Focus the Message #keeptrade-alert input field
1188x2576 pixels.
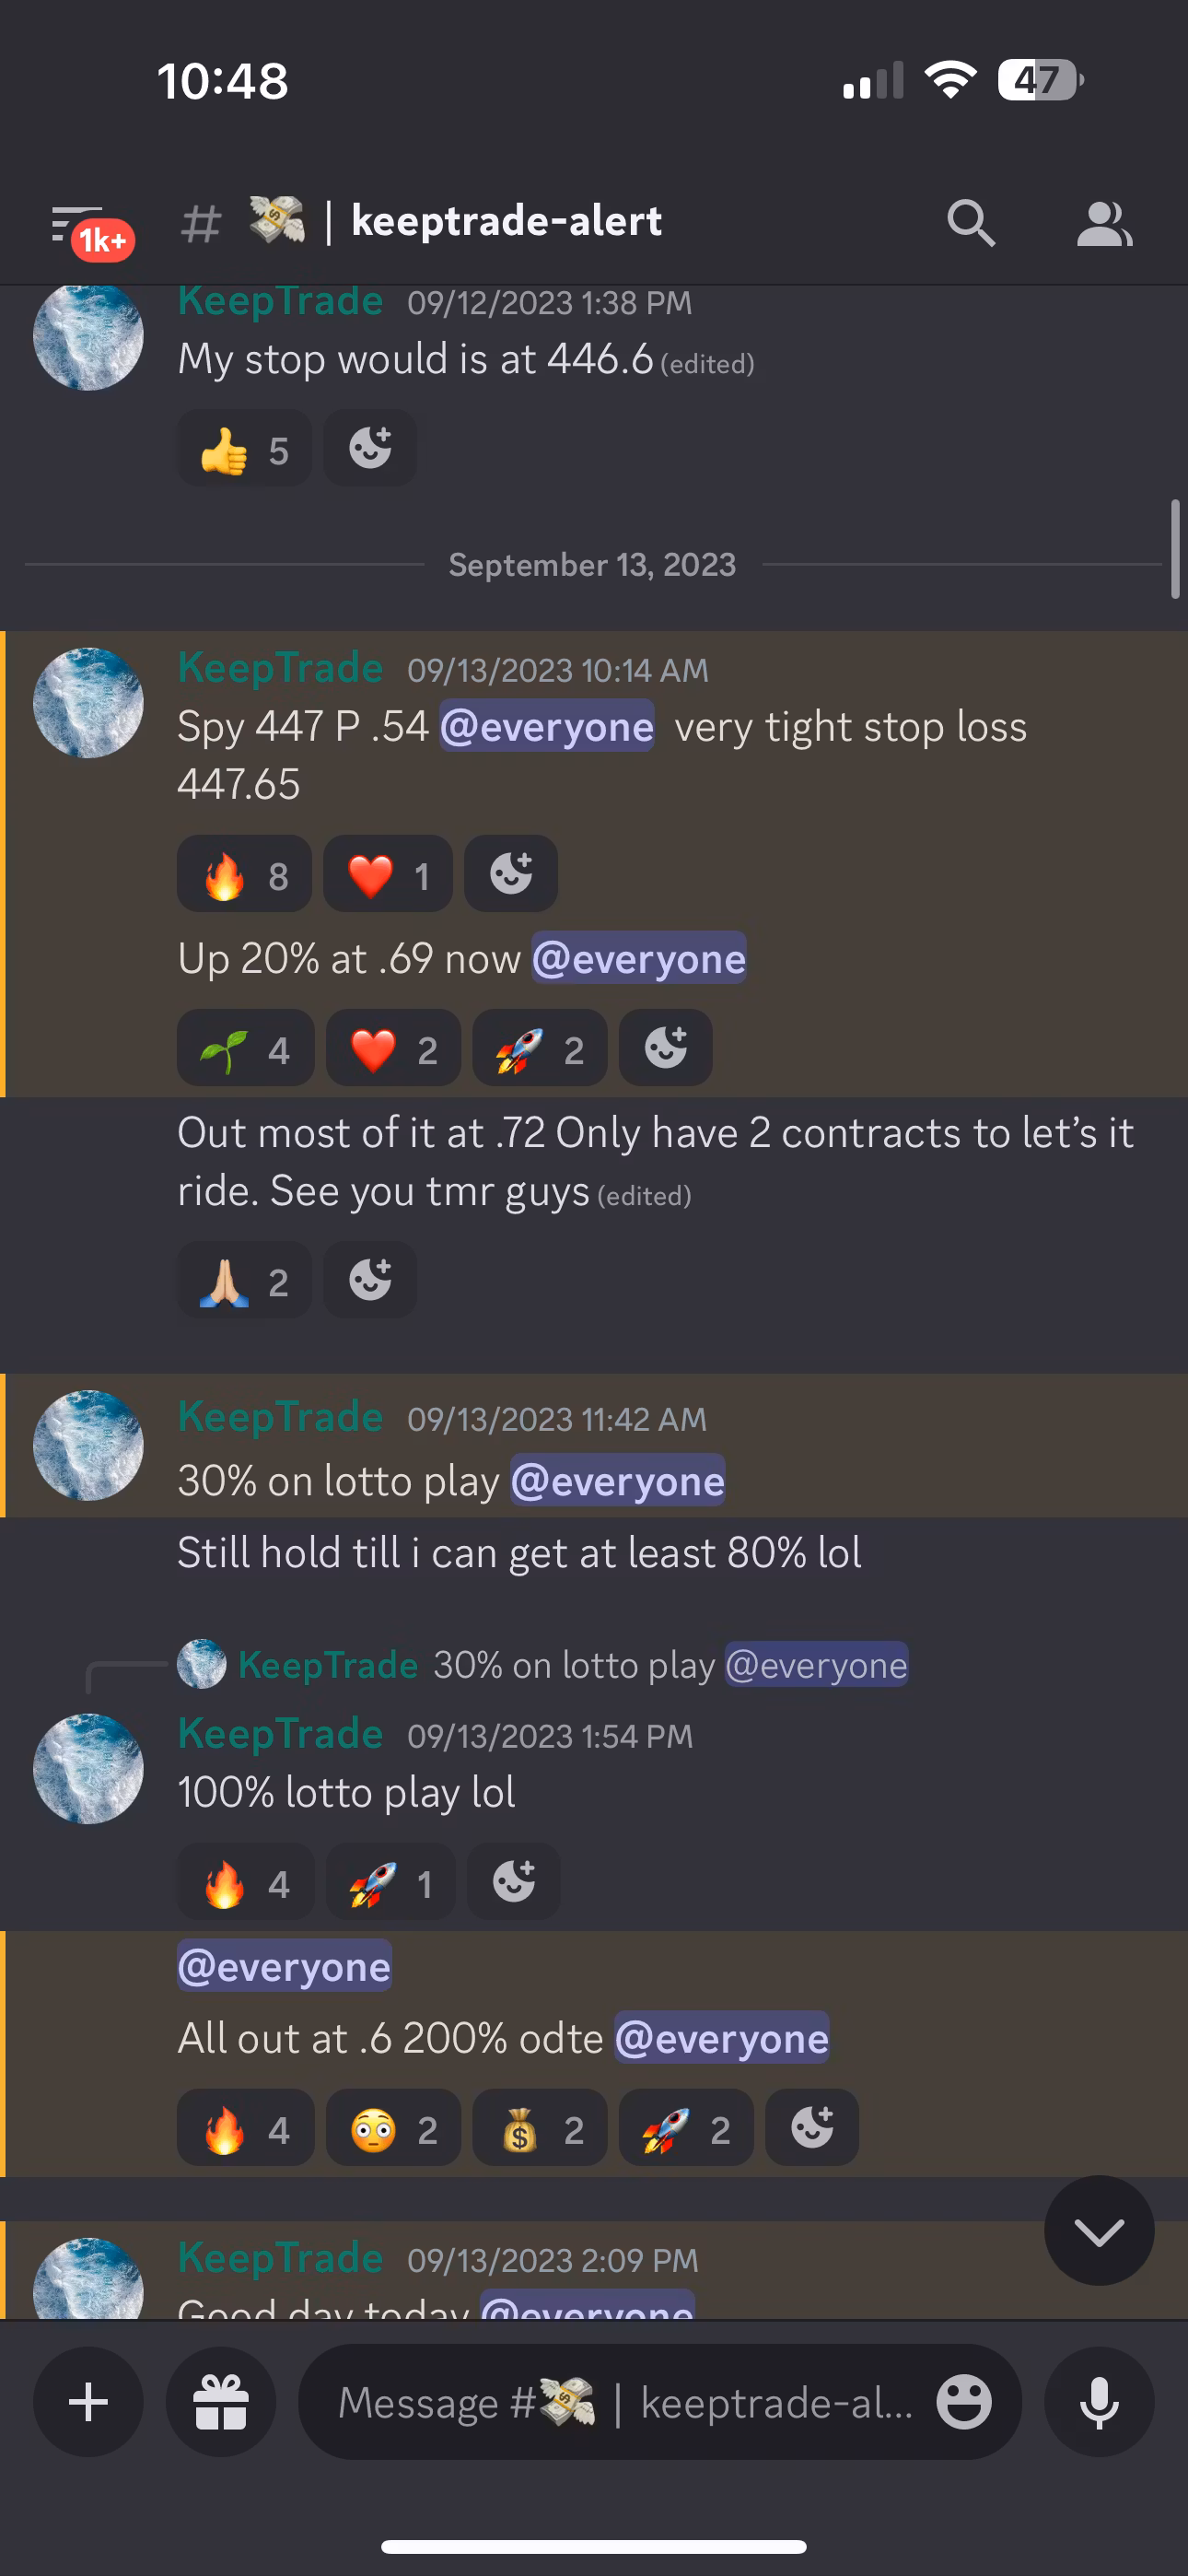pyautogui.click(x=625, y=2402)
